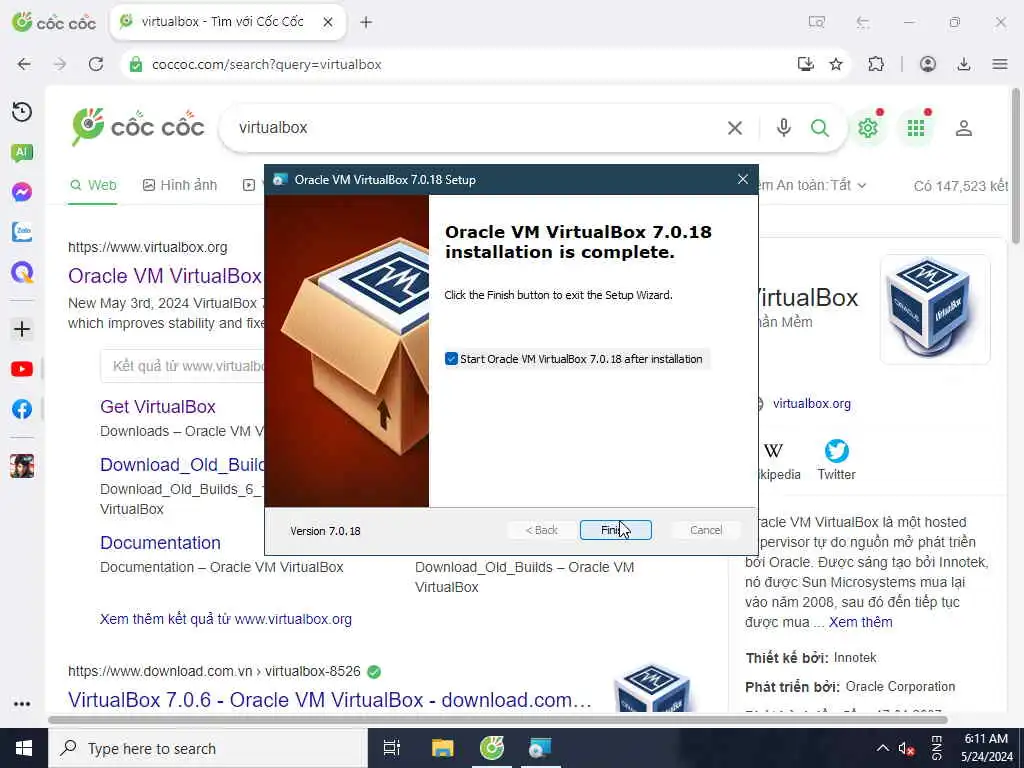Open the browser profile icon

click(x=927, y=64)
